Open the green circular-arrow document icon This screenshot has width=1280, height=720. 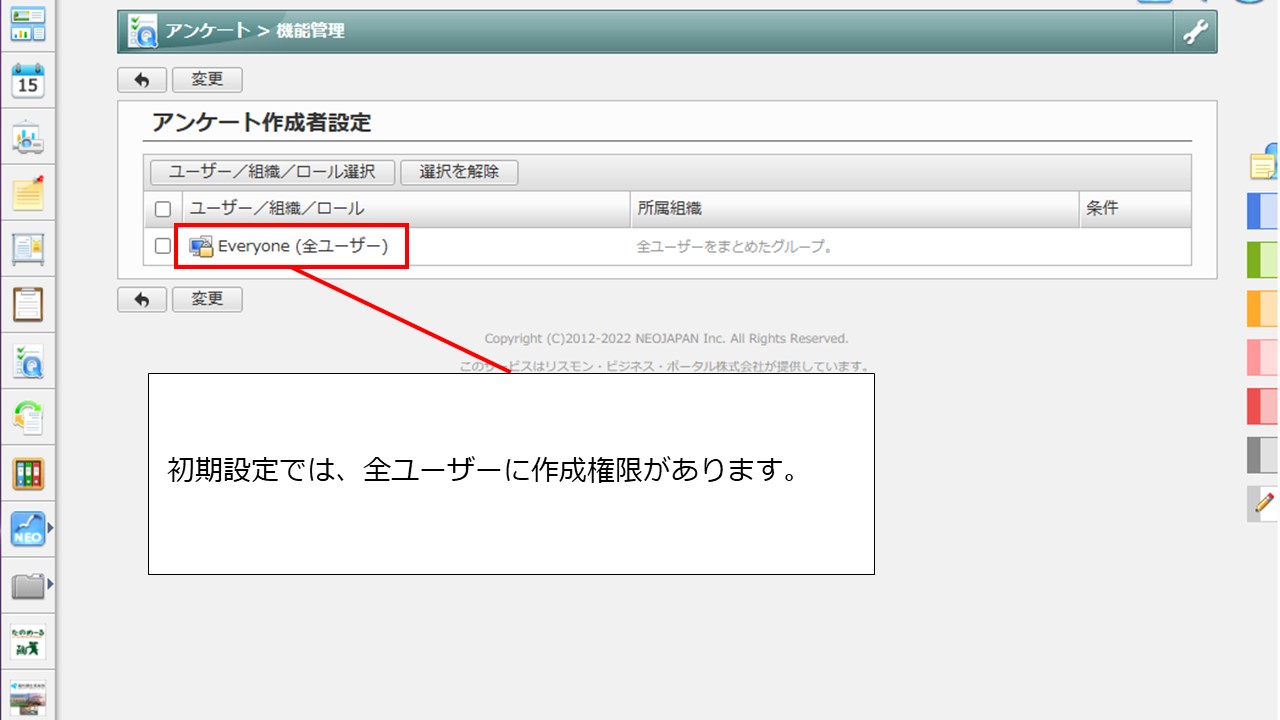28,417
